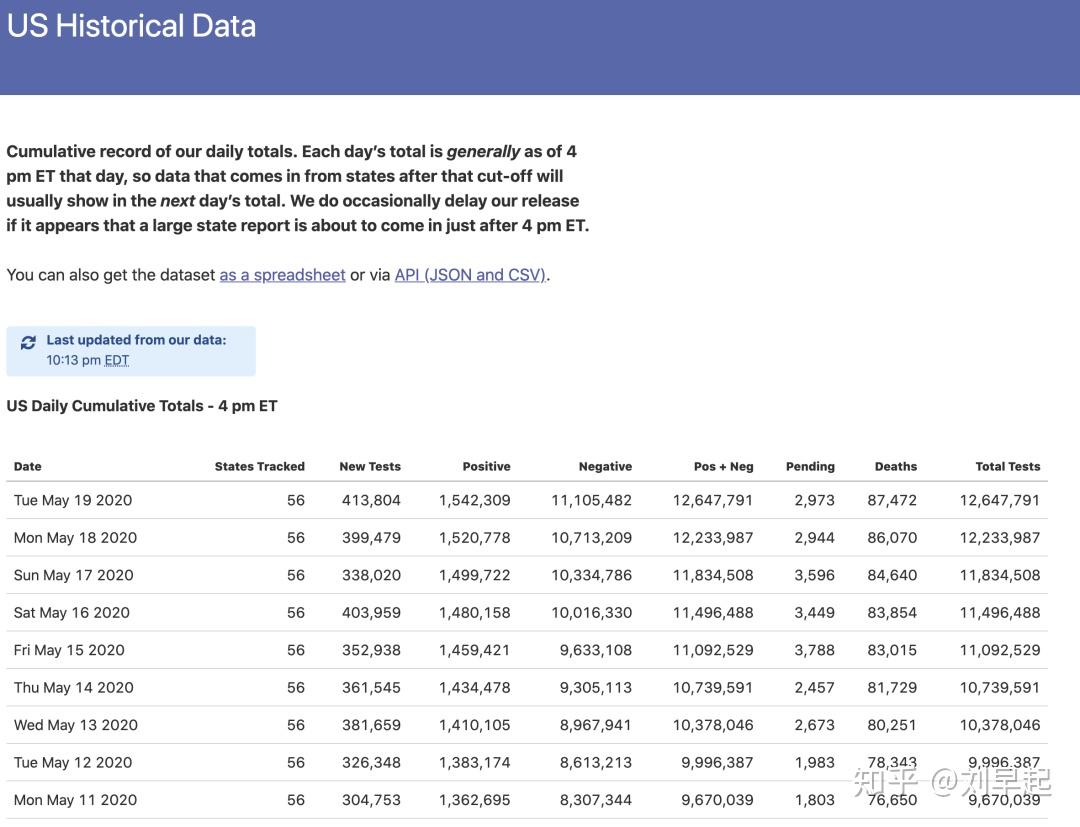This screenshot has height=827, width=1080.
Task: Click the Total Tests column header
Action: tap(1007, 466)
